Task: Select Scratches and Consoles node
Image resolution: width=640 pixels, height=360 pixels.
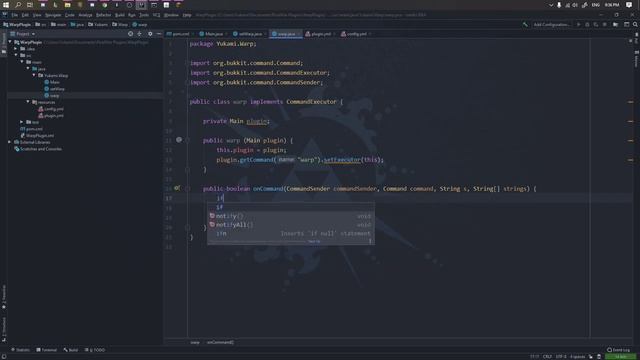Action: (38, 149)
